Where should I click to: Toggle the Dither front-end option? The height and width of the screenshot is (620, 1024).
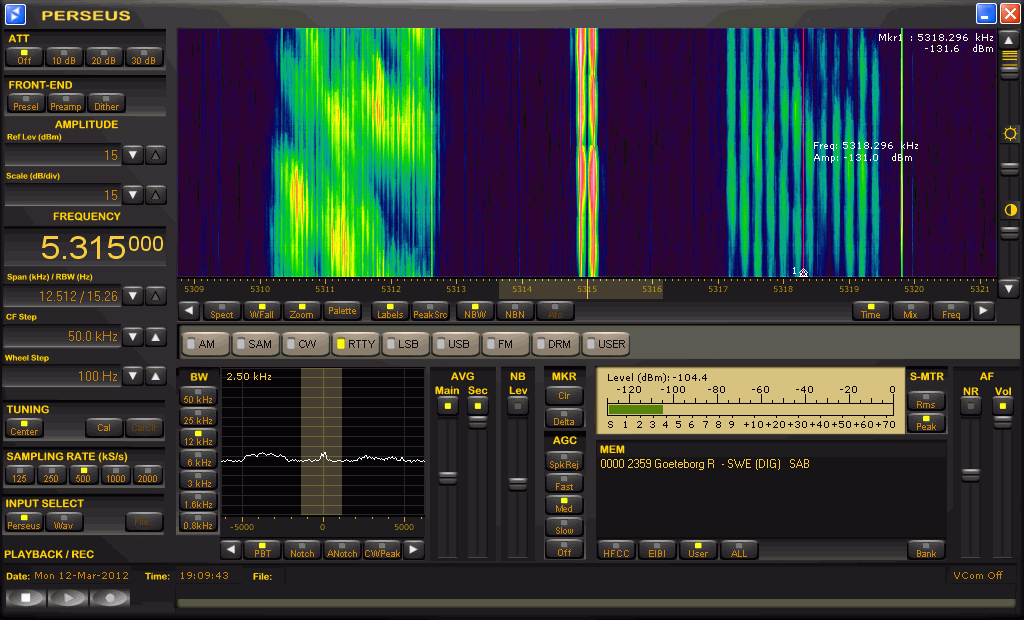tap(106, 103)
